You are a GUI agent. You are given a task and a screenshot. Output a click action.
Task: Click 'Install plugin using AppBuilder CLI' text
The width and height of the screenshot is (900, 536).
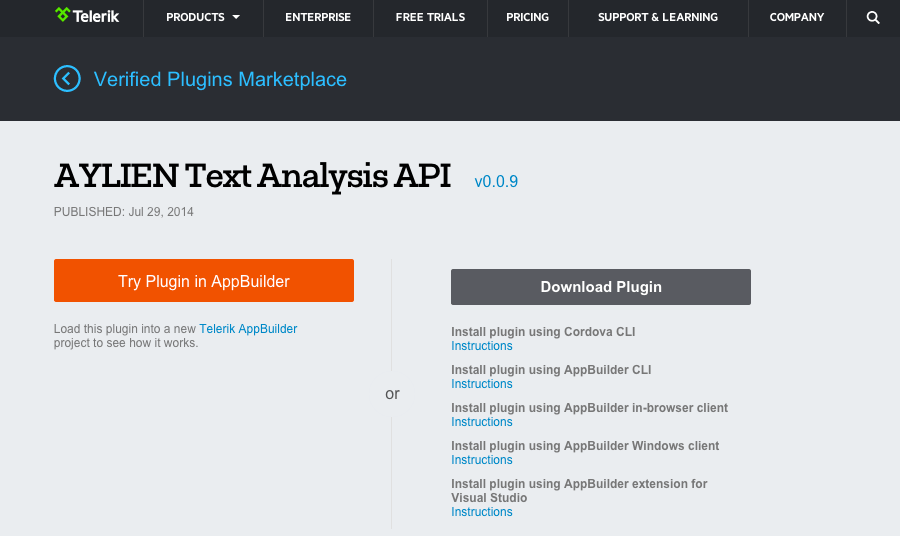click(551, 370)
